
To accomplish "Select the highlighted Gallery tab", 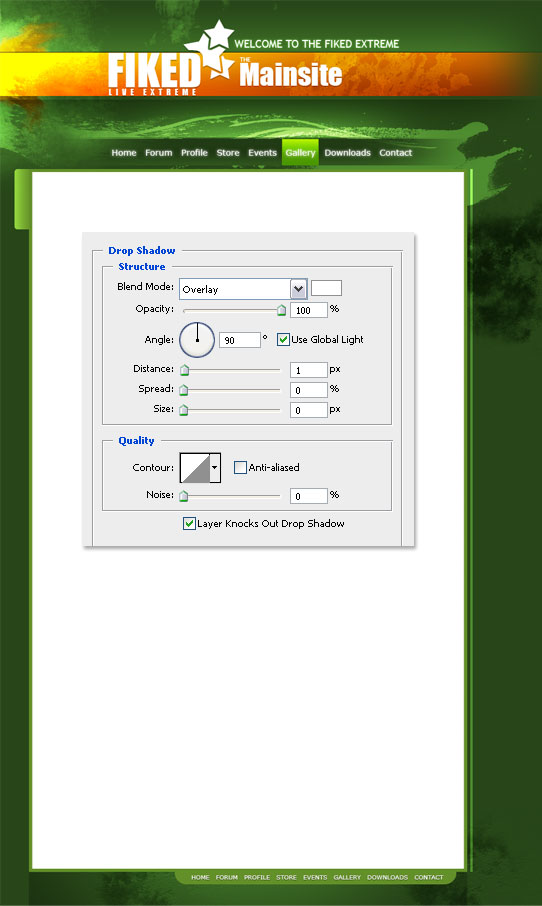I will [300, 153].
